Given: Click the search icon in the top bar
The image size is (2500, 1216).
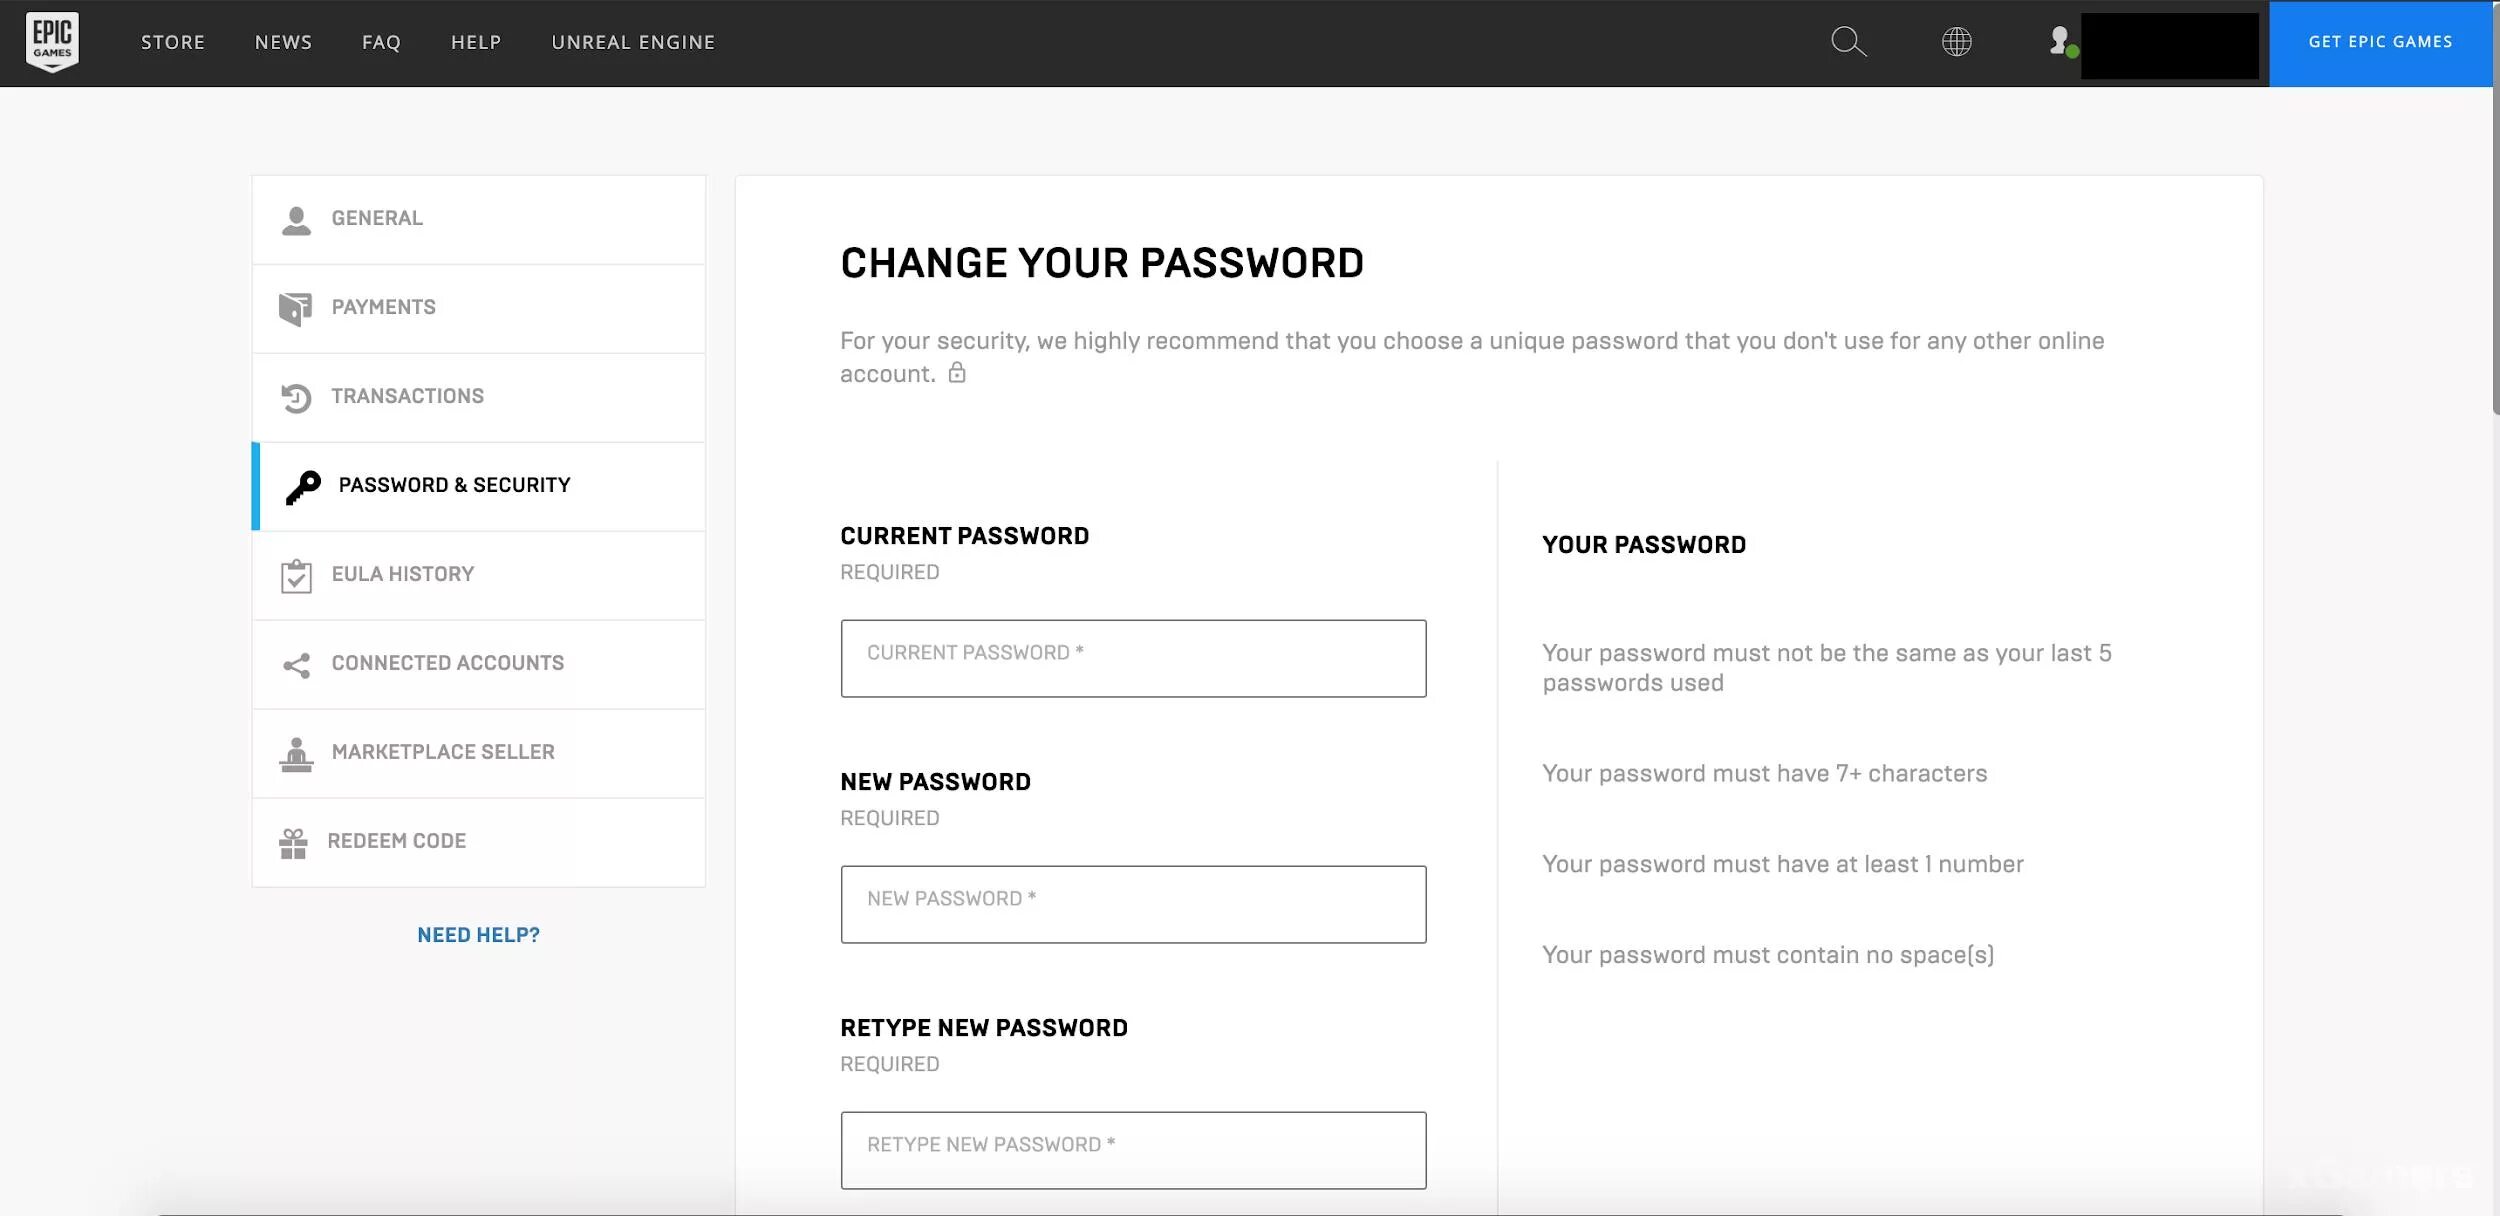Looking at the screenshot, I should coord(1849,43).
